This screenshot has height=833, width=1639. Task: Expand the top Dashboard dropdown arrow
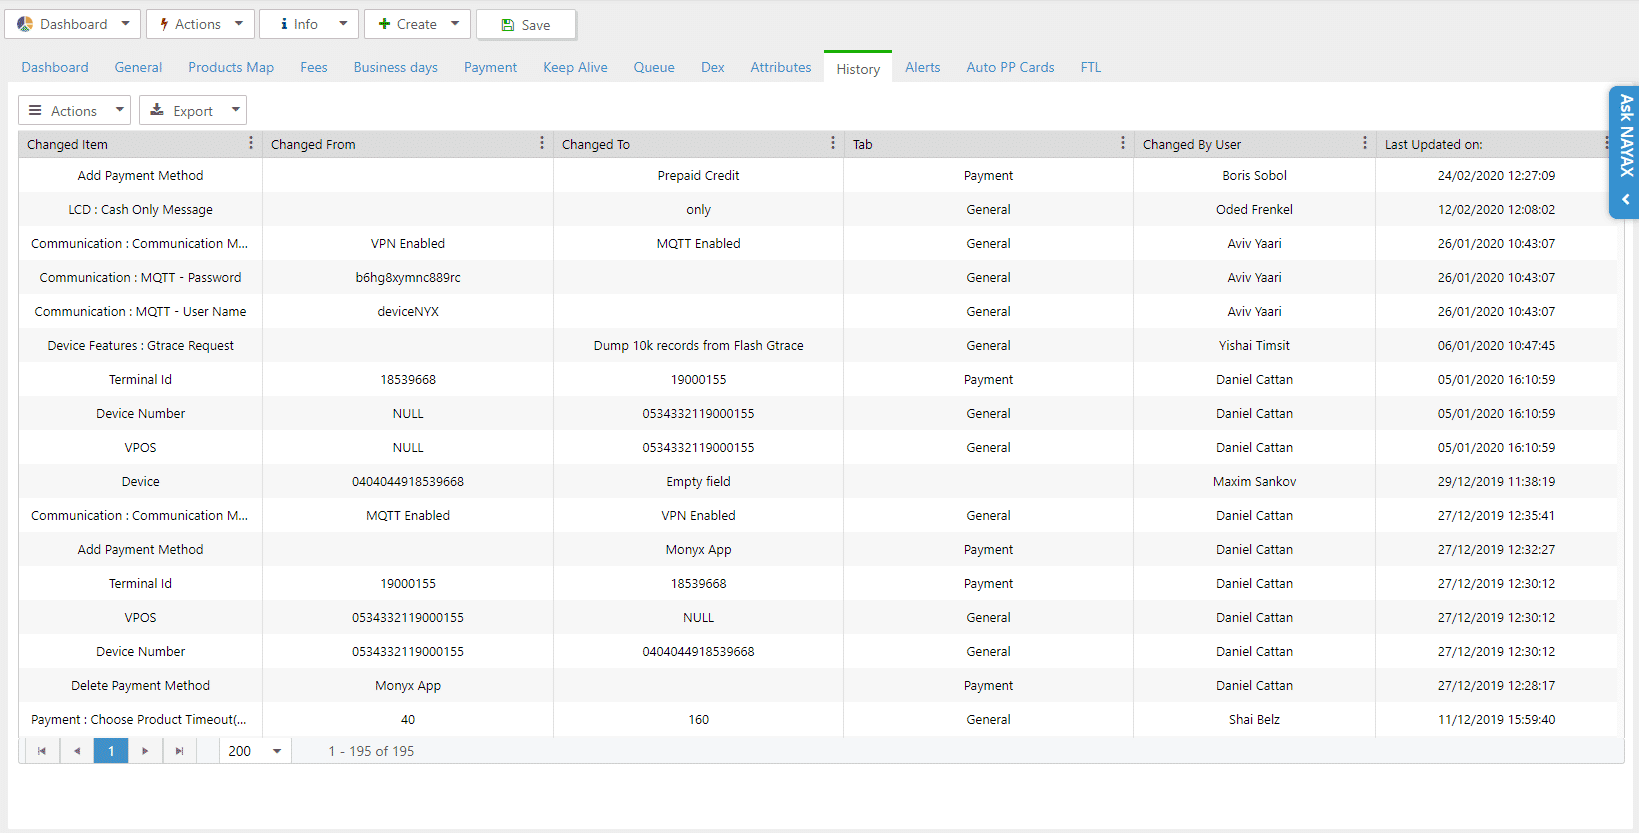click(x=125, y=24)
